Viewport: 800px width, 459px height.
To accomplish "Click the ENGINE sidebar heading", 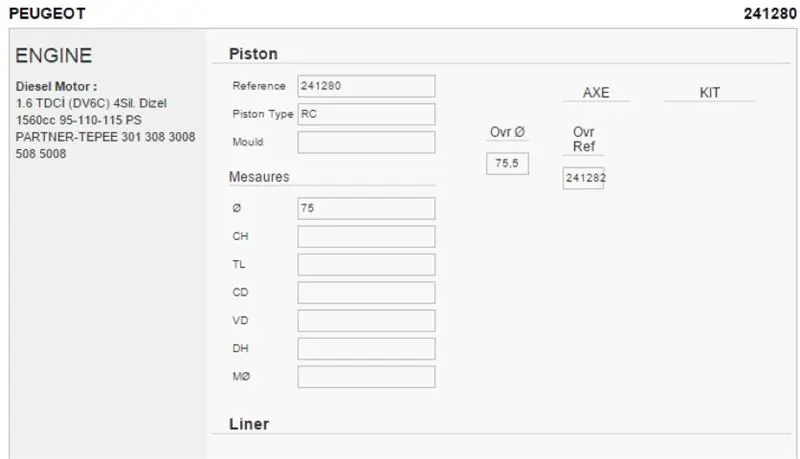I will click(54, 56).
